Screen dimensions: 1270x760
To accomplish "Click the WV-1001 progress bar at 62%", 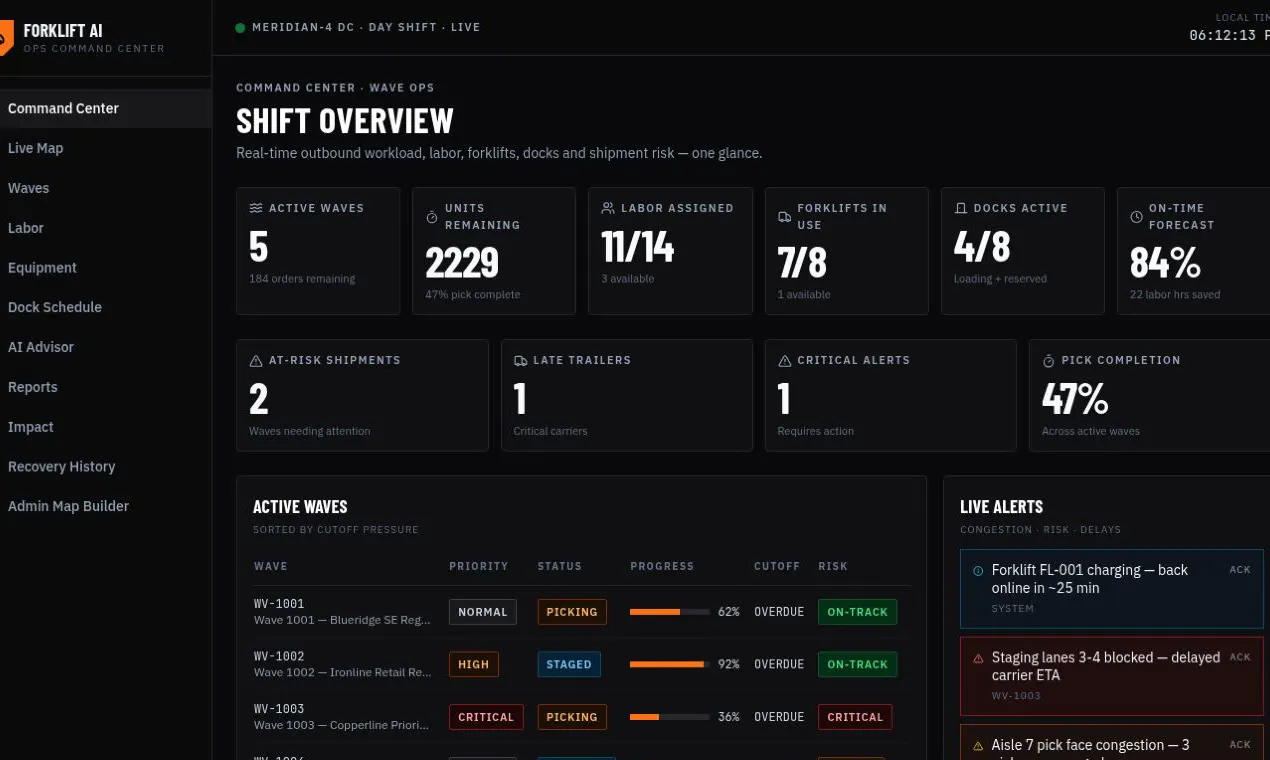I will pyautogui.click(x=670, y=612).
